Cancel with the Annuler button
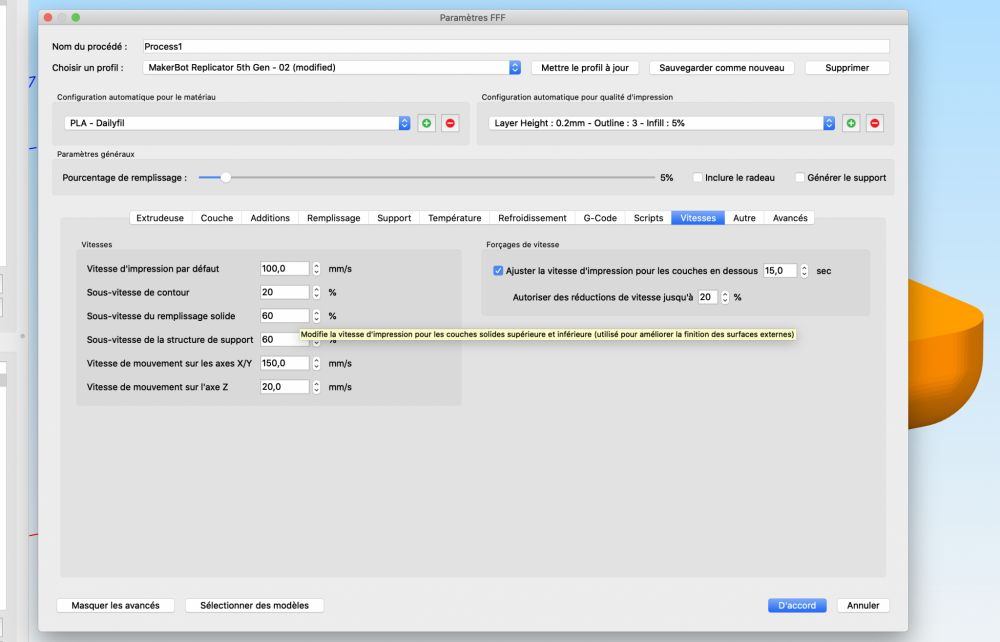 pos(863,606)
